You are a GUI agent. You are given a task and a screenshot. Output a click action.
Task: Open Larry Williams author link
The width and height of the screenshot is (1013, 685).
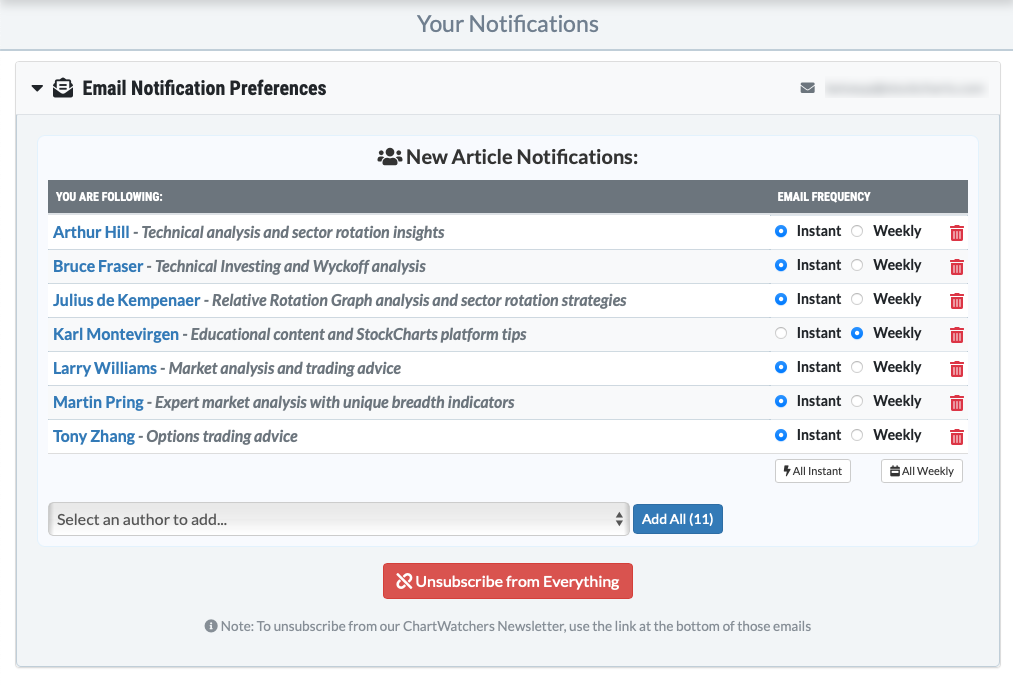click(x=105, y=368)
